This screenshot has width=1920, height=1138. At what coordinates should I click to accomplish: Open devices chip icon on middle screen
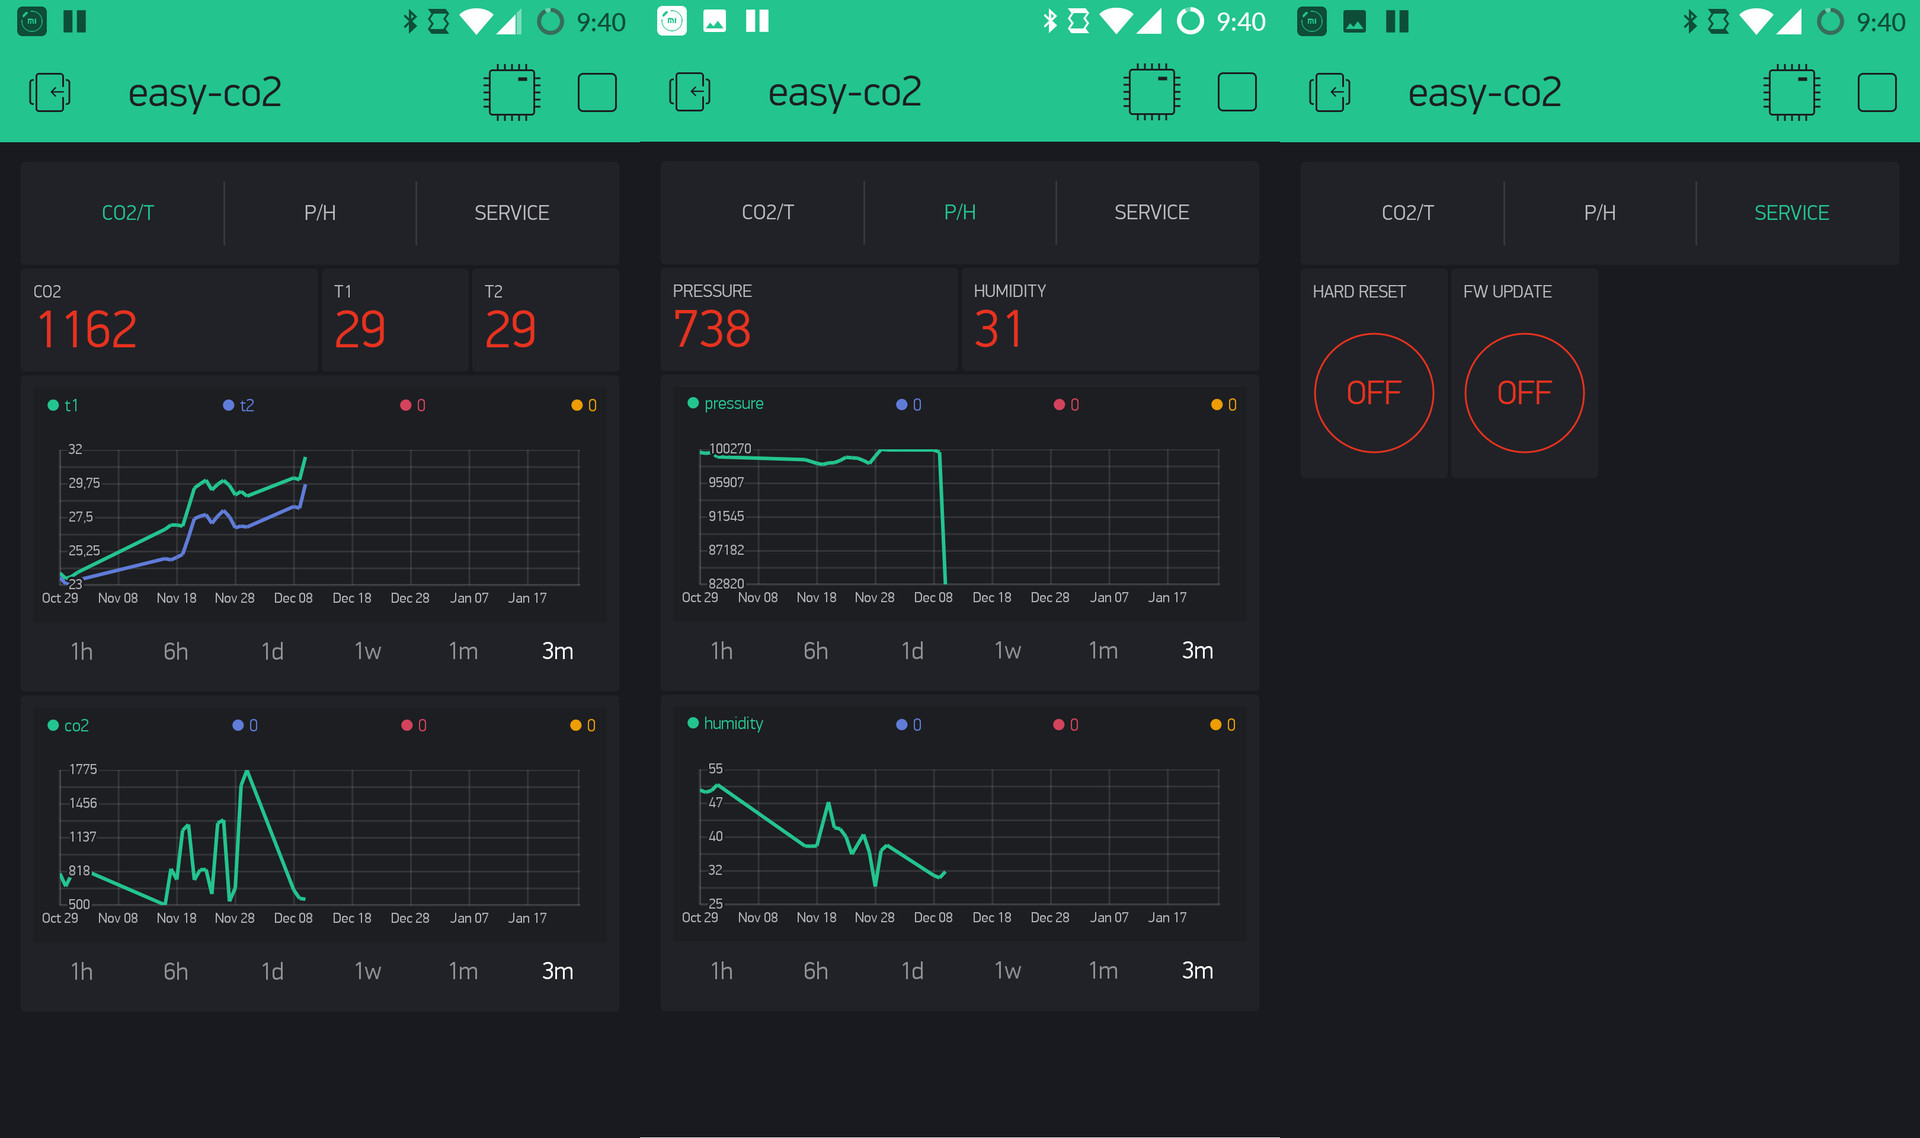[x=1152, y=93]
